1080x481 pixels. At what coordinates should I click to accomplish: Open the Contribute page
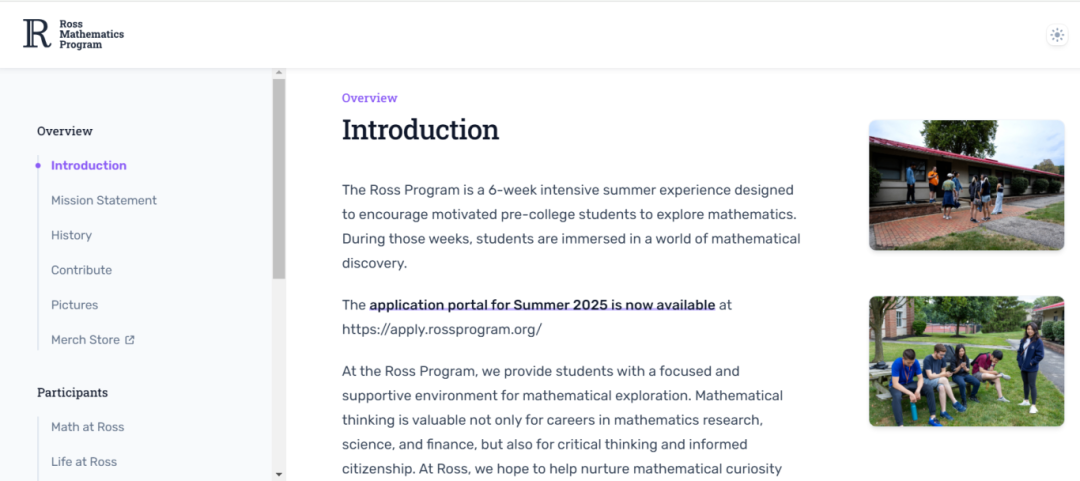(81, 270)
